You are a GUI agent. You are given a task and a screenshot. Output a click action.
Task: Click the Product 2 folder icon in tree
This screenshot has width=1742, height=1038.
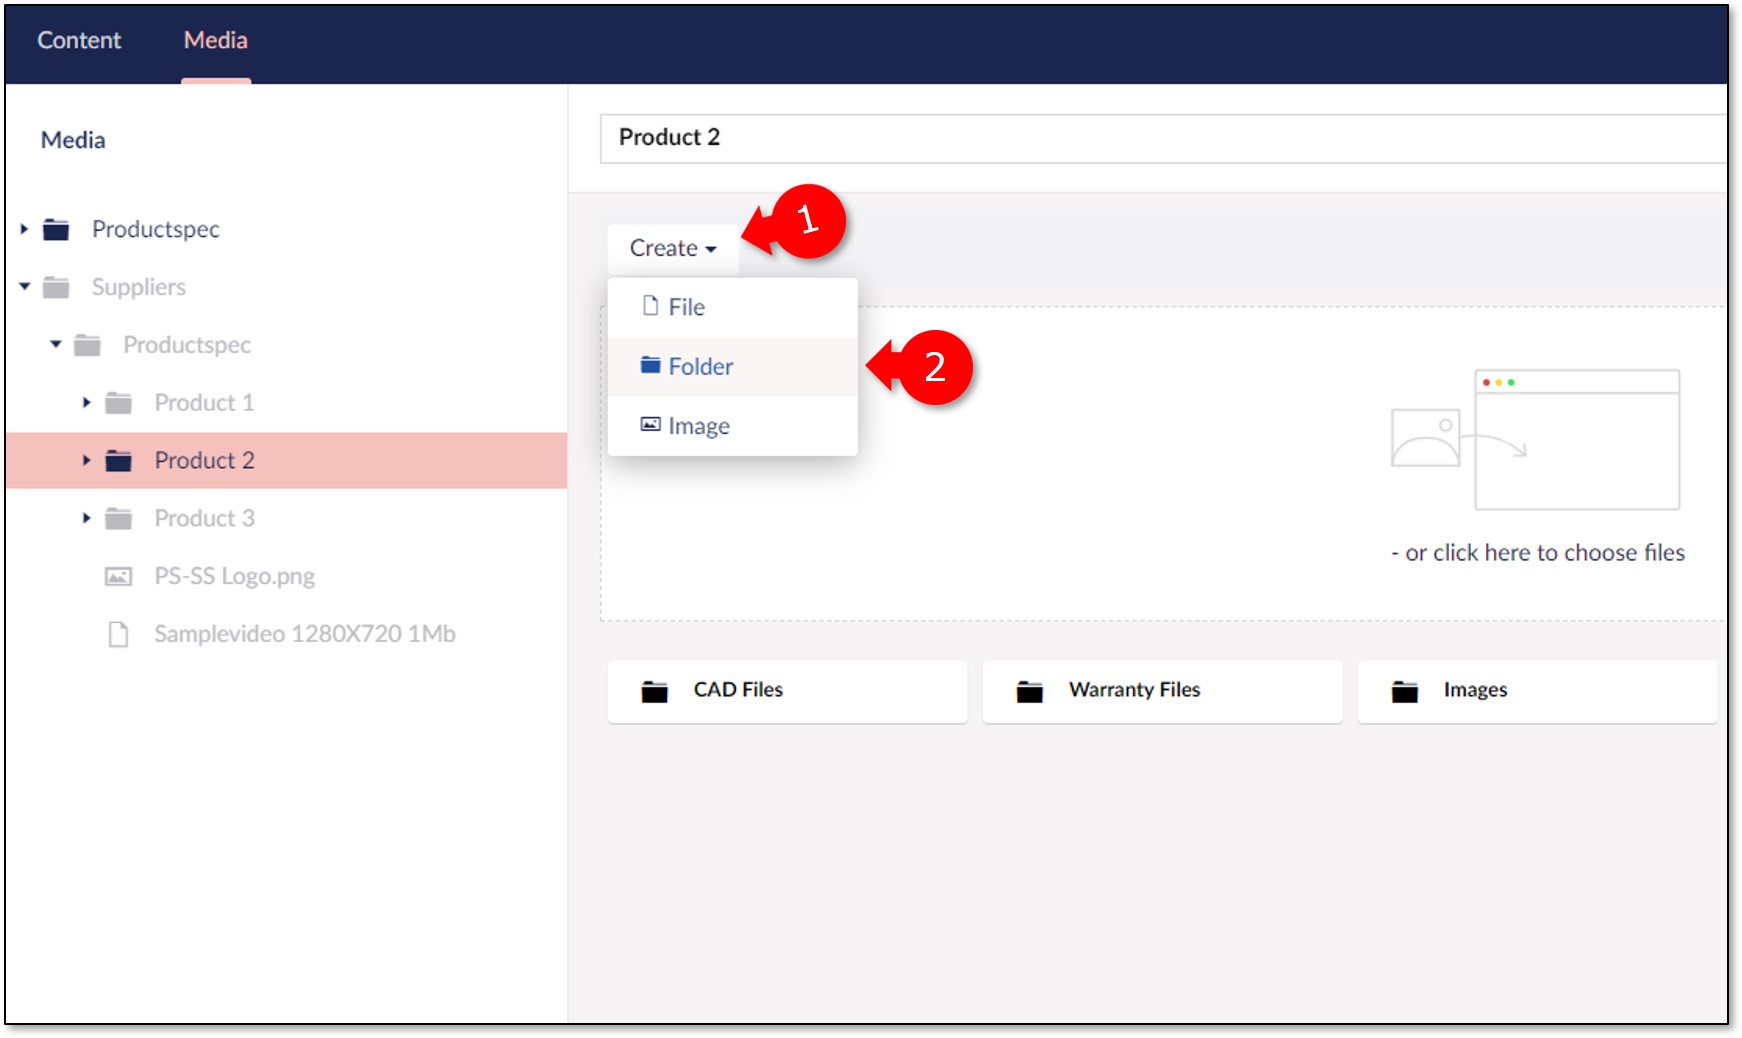tap(119, 461)
